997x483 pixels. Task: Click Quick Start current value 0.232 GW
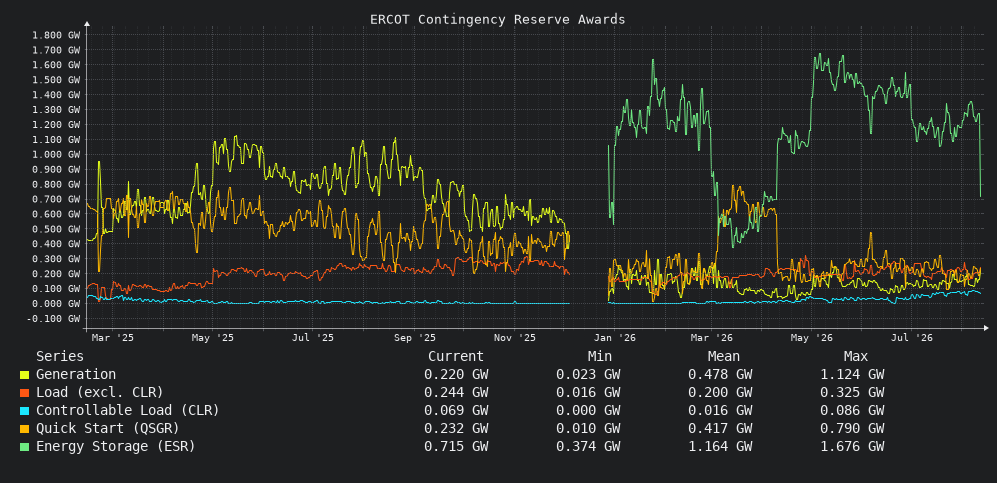coord(456,428)
